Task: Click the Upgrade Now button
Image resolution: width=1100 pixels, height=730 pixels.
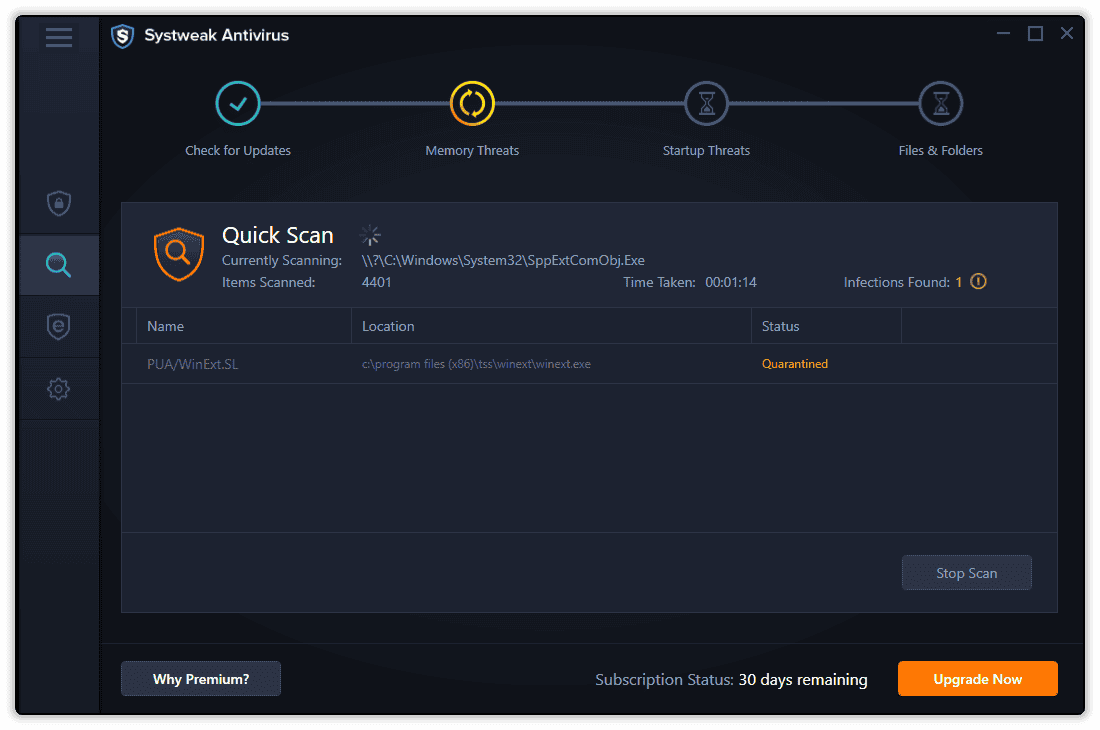Action: click(978, 679)
